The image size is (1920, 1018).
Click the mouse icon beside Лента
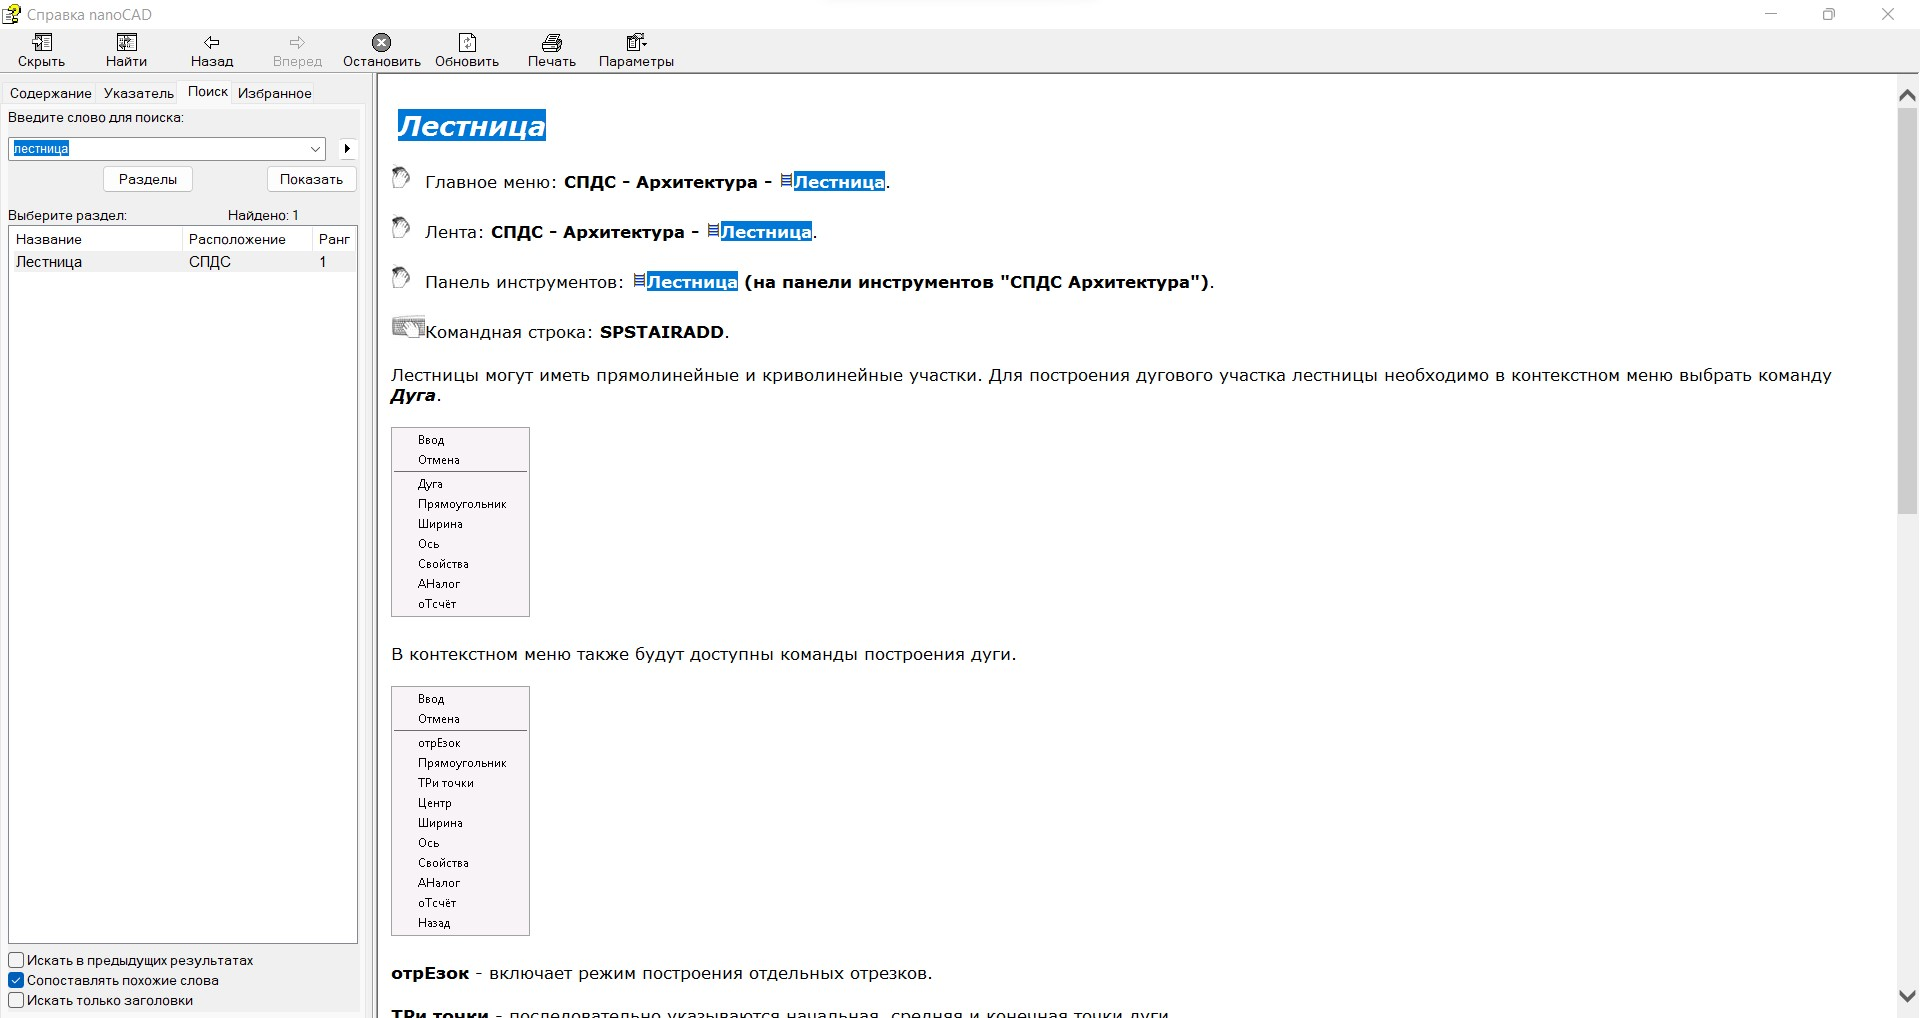pyautogui.click(x=401, y=227)
